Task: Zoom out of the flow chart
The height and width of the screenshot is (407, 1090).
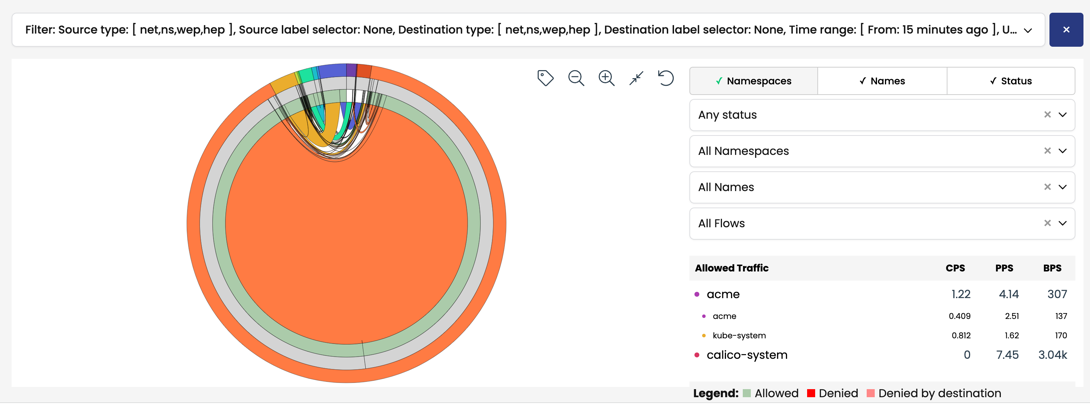Action: point(576,78)
